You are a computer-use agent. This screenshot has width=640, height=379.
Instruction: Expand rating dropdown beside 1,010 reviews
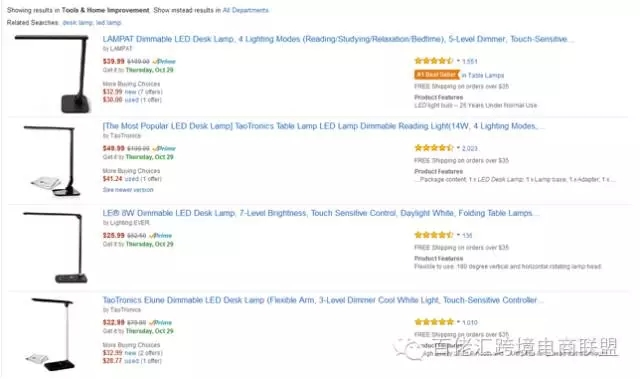click(x=458, y=322)
